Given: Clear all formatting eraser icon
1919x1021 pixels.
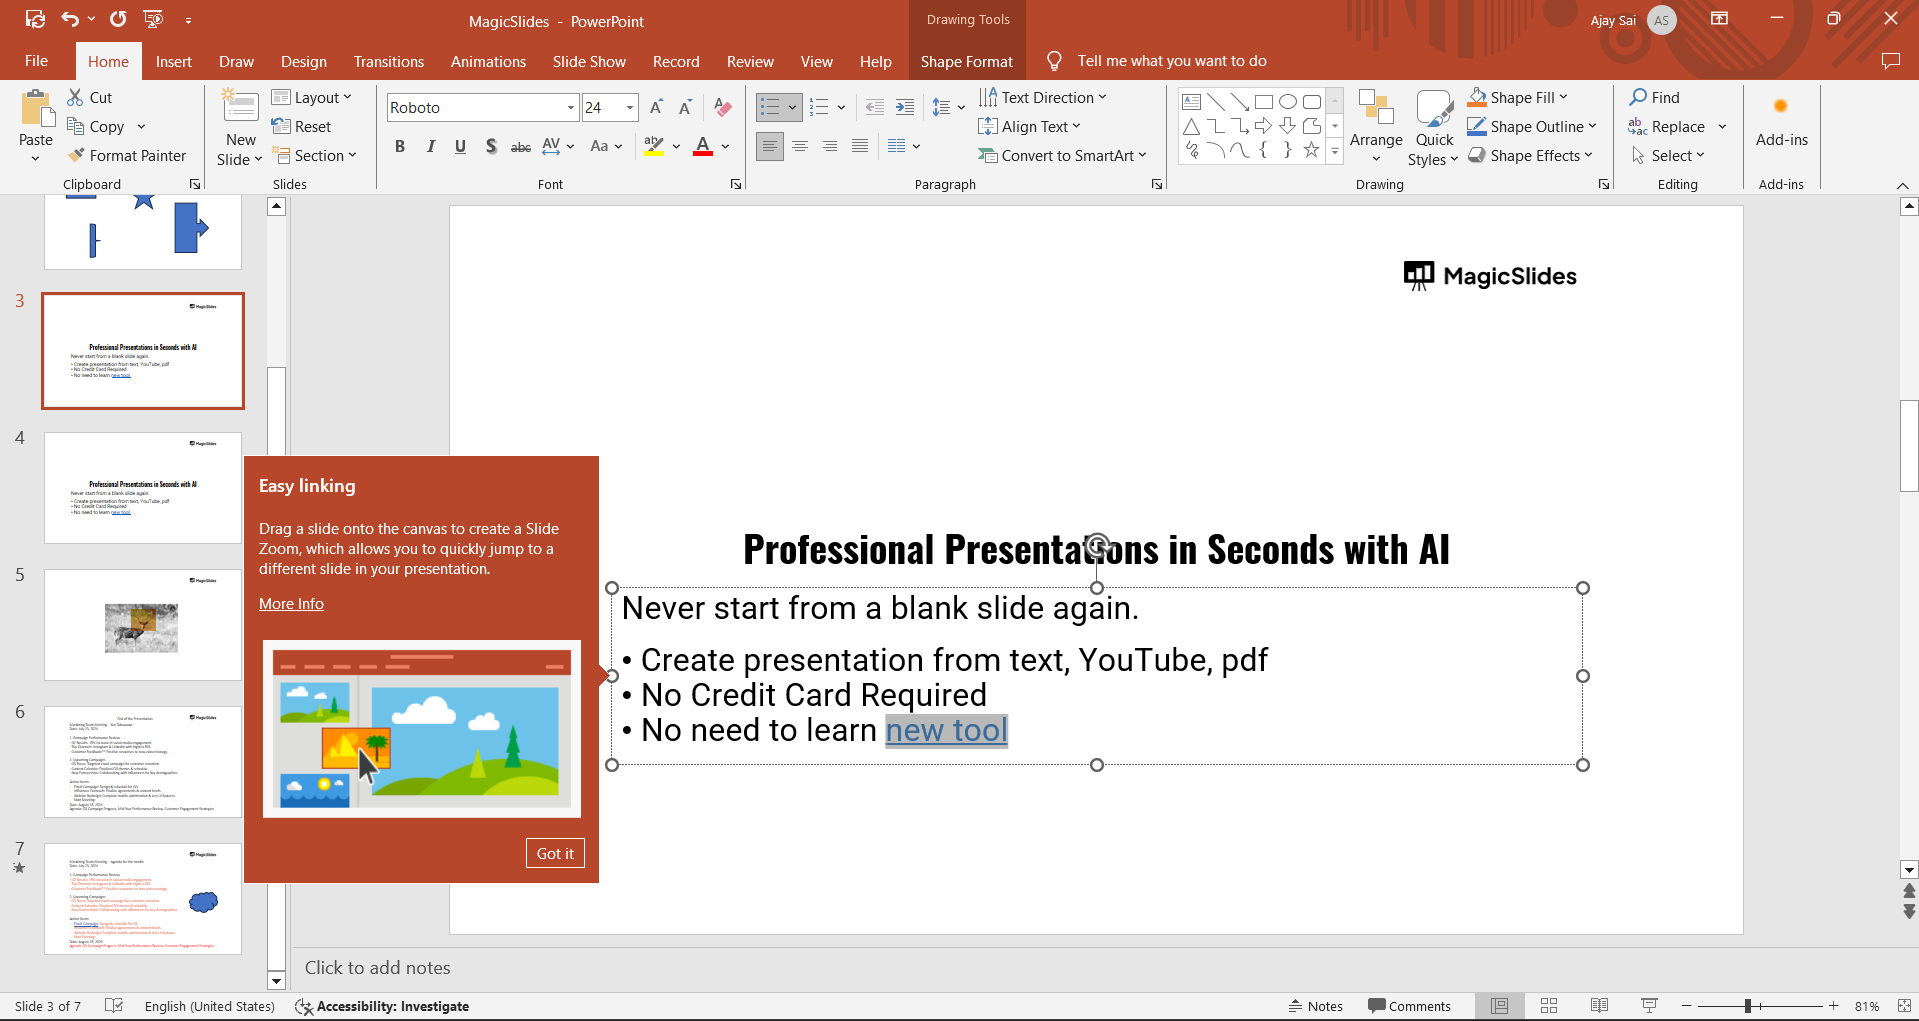Looking at the screenshot, I should (723, 107).
